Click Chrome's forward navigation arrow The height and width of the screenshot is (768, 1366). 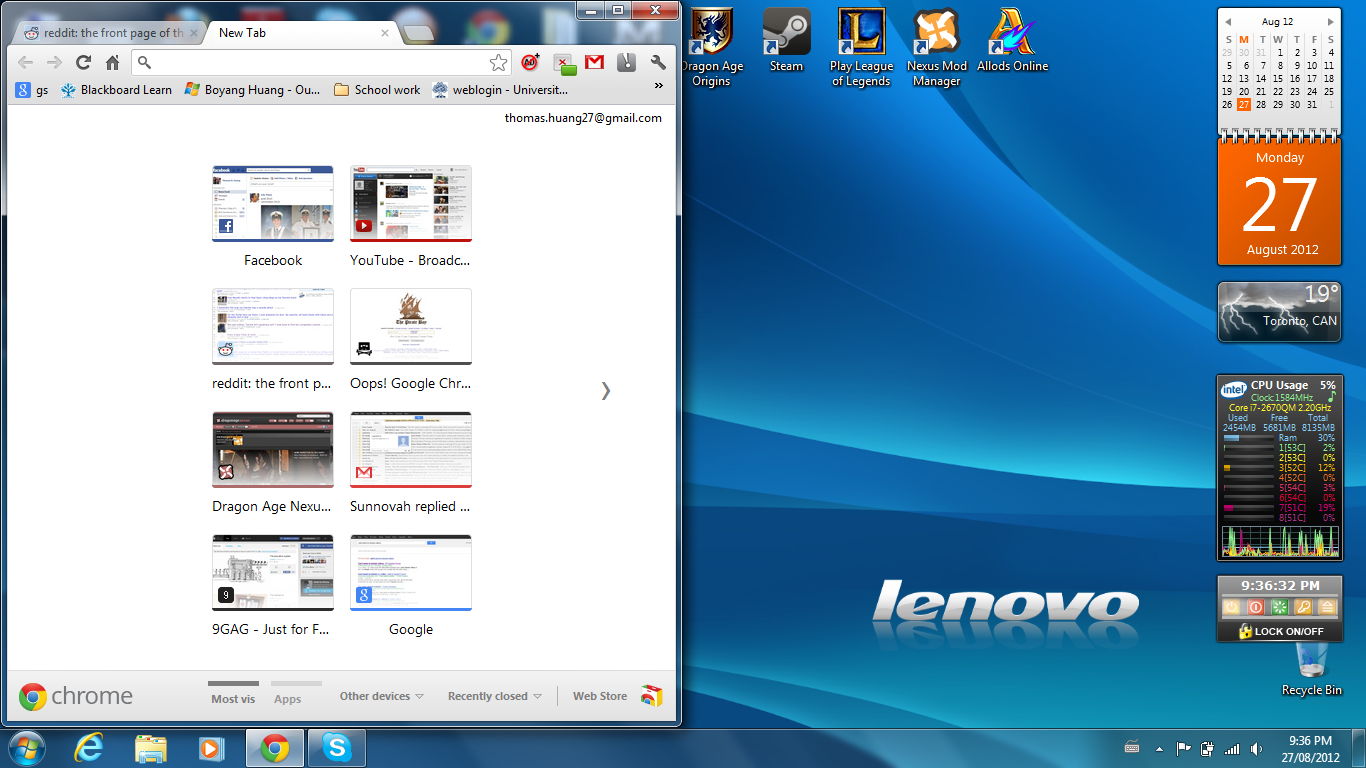coord(55,62)
